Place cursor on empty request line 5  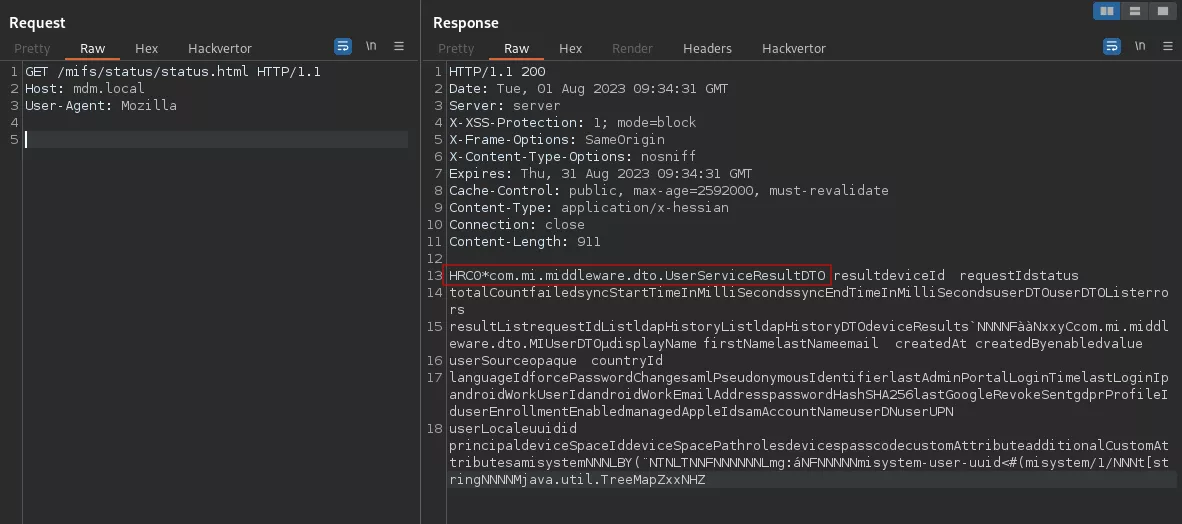pos(200,140)
